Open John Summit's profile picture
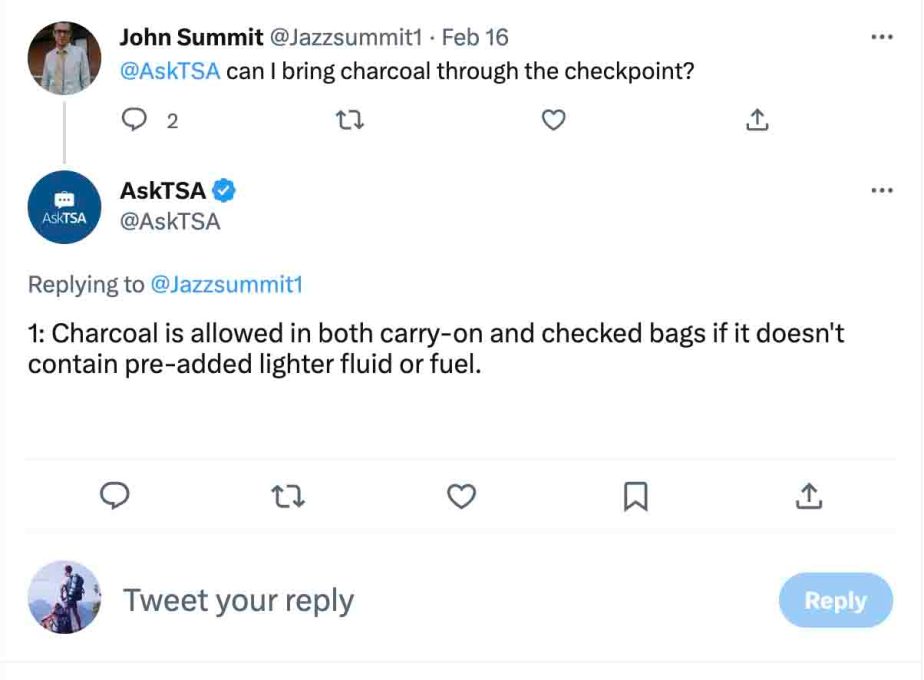Image resolution: width=924 pixels, height=680 pixels. pos(64,58)
